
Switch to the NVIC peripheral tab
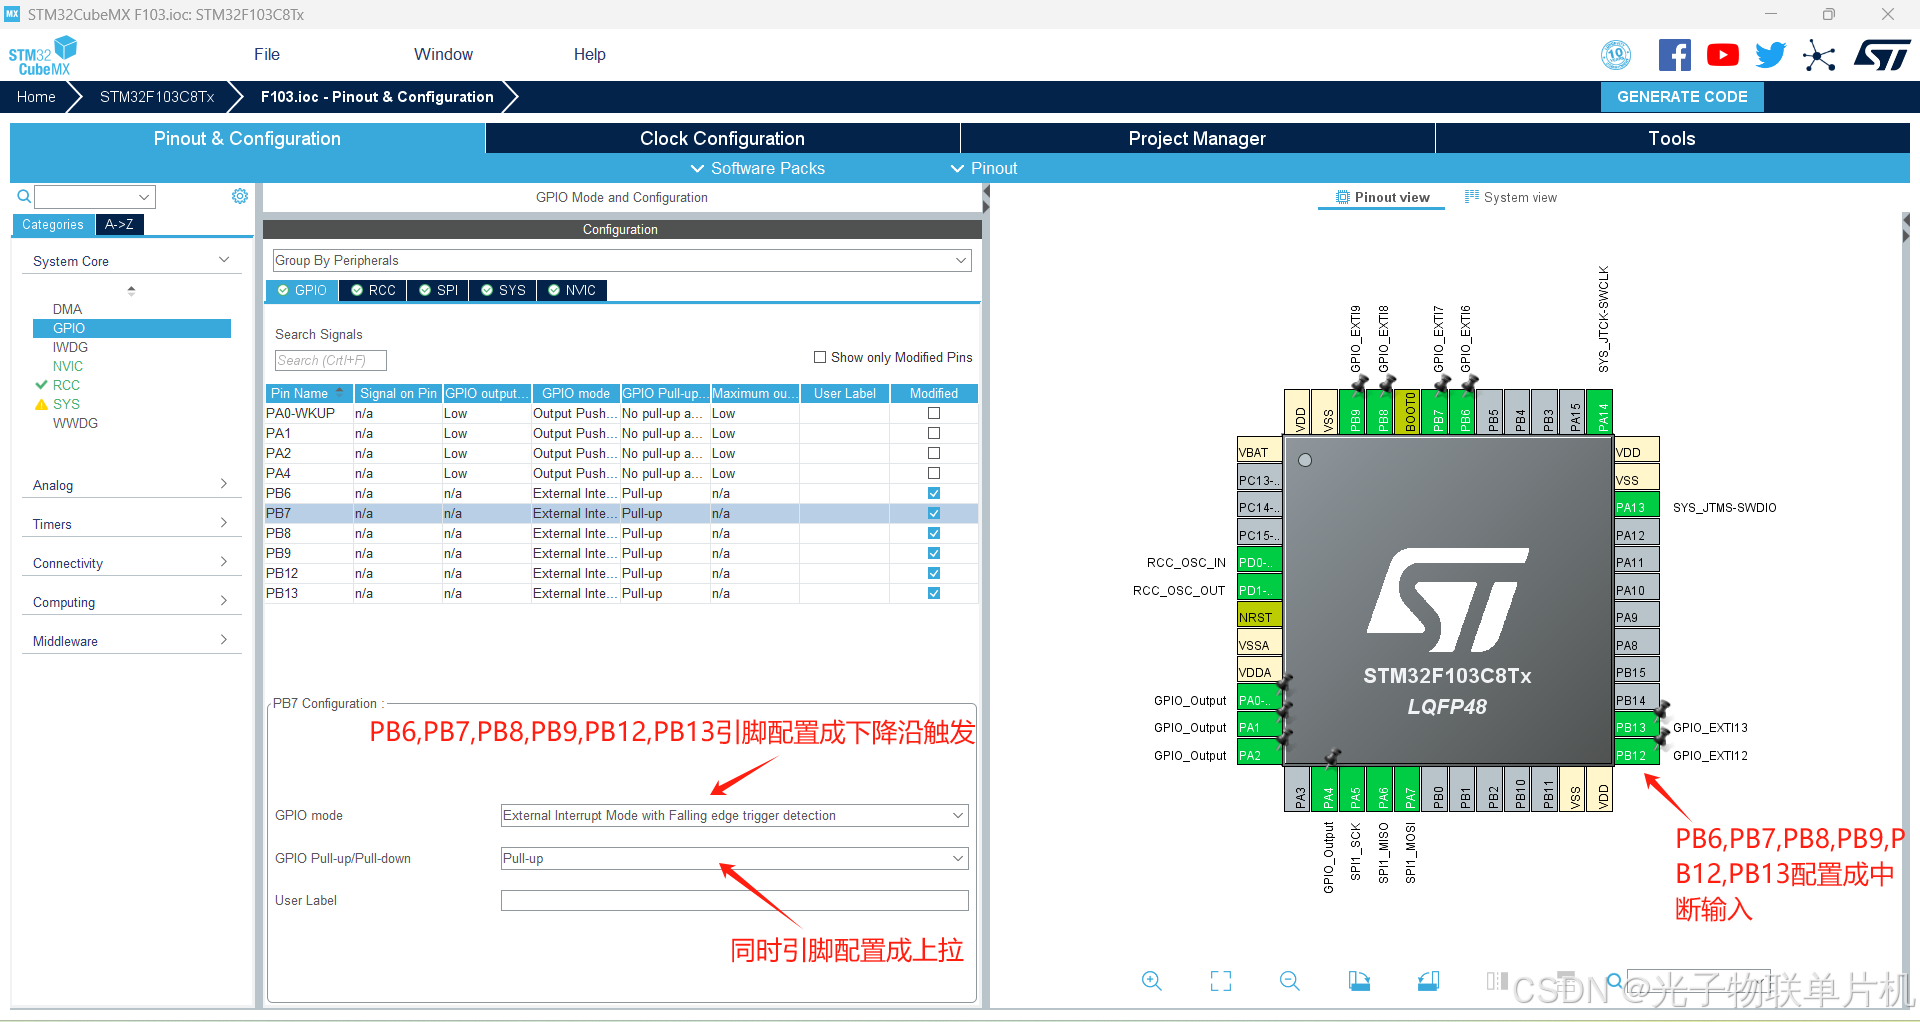pos(571,290)
